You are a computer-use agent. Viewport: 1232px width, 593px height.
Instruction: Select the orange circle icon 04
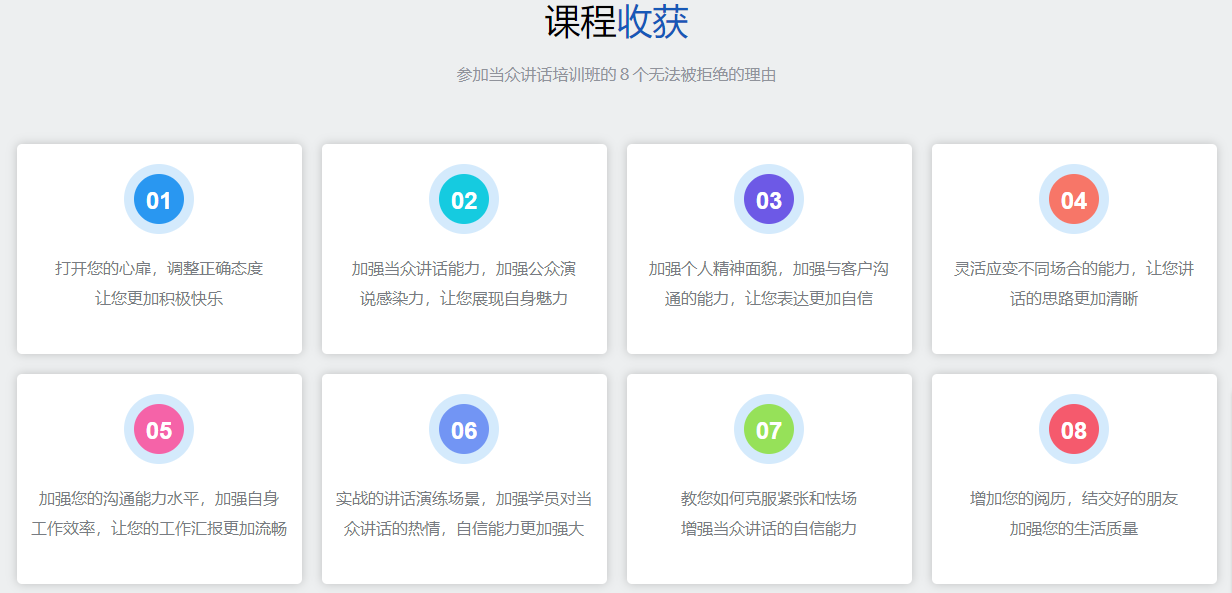coord(1073,198)
